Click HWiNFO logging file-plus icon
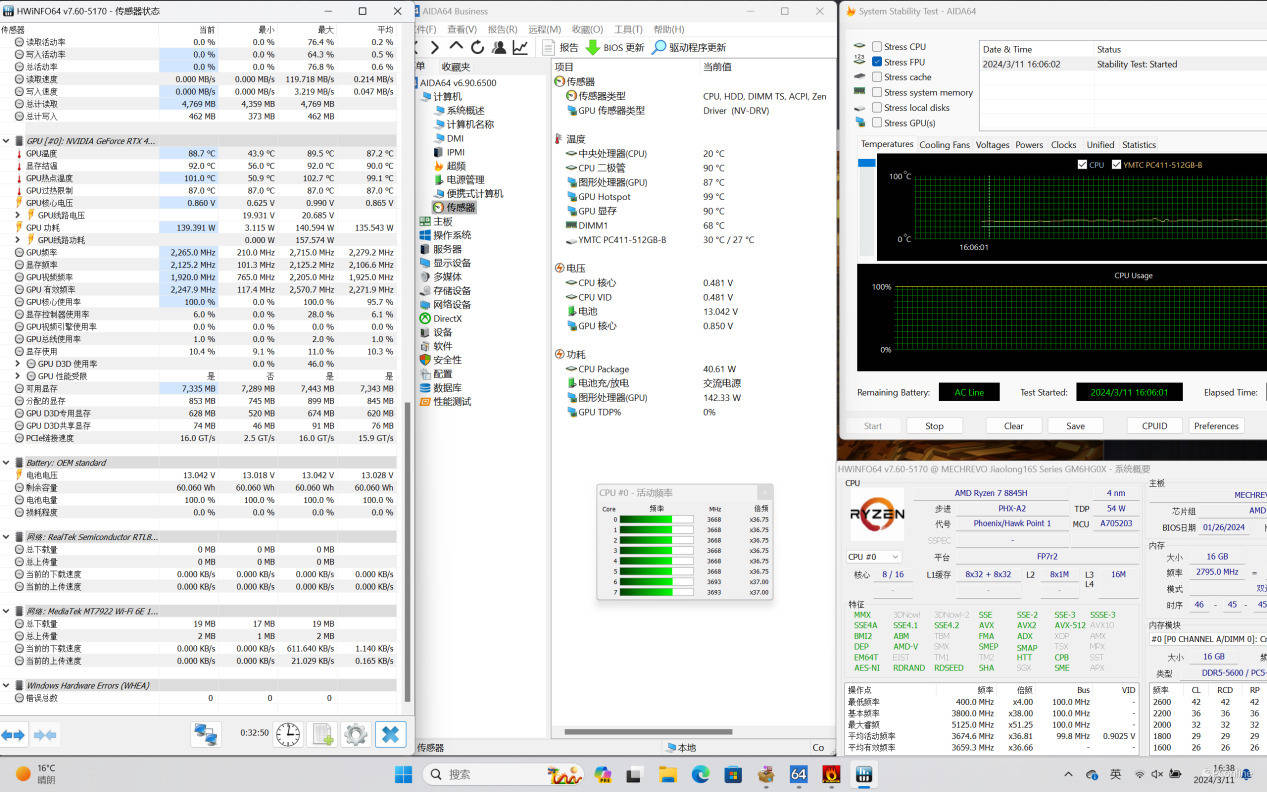 pos(322,734)
